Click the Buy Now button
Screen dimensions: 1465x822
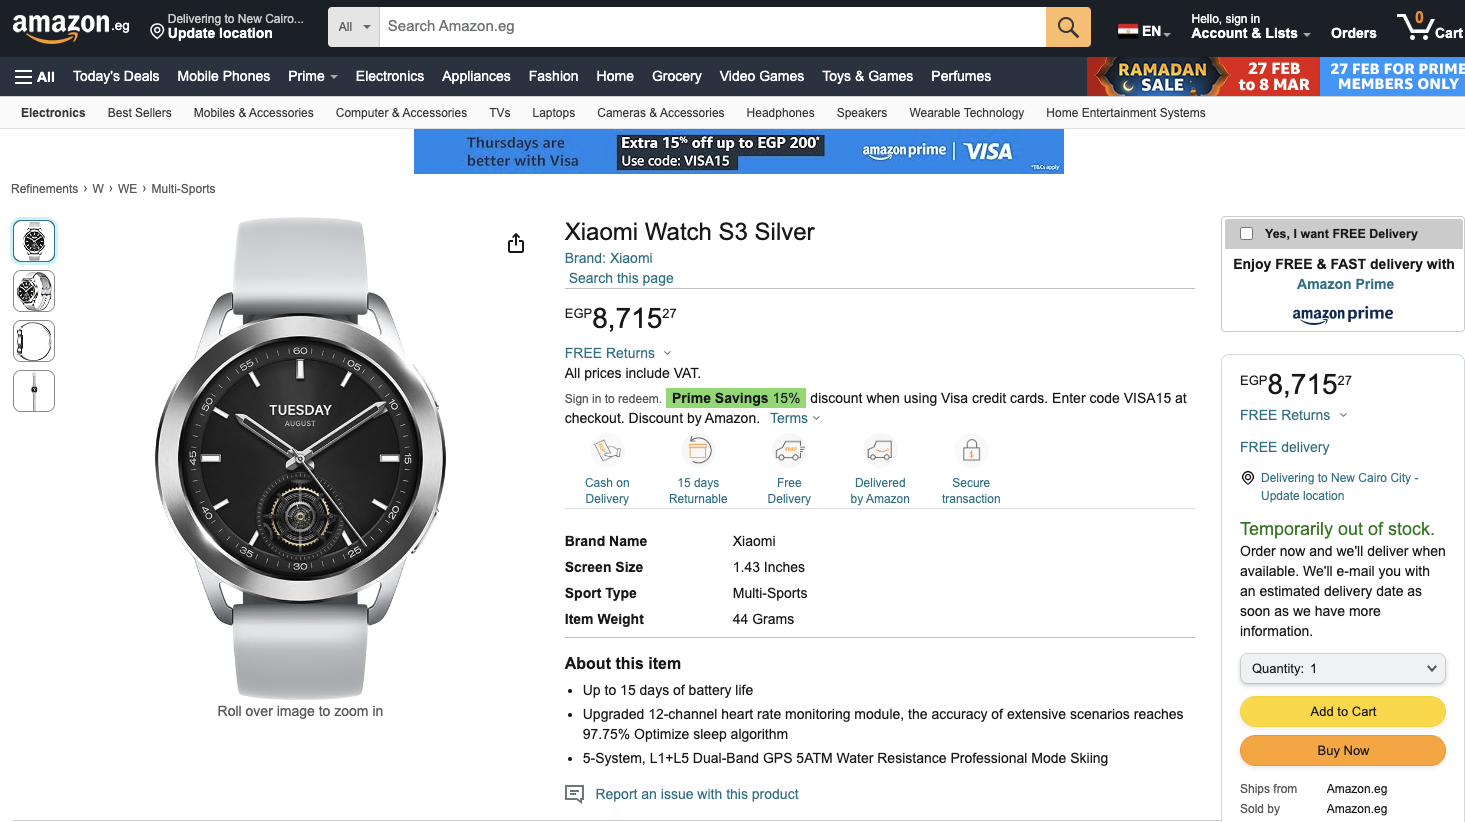click(1343, 750)
